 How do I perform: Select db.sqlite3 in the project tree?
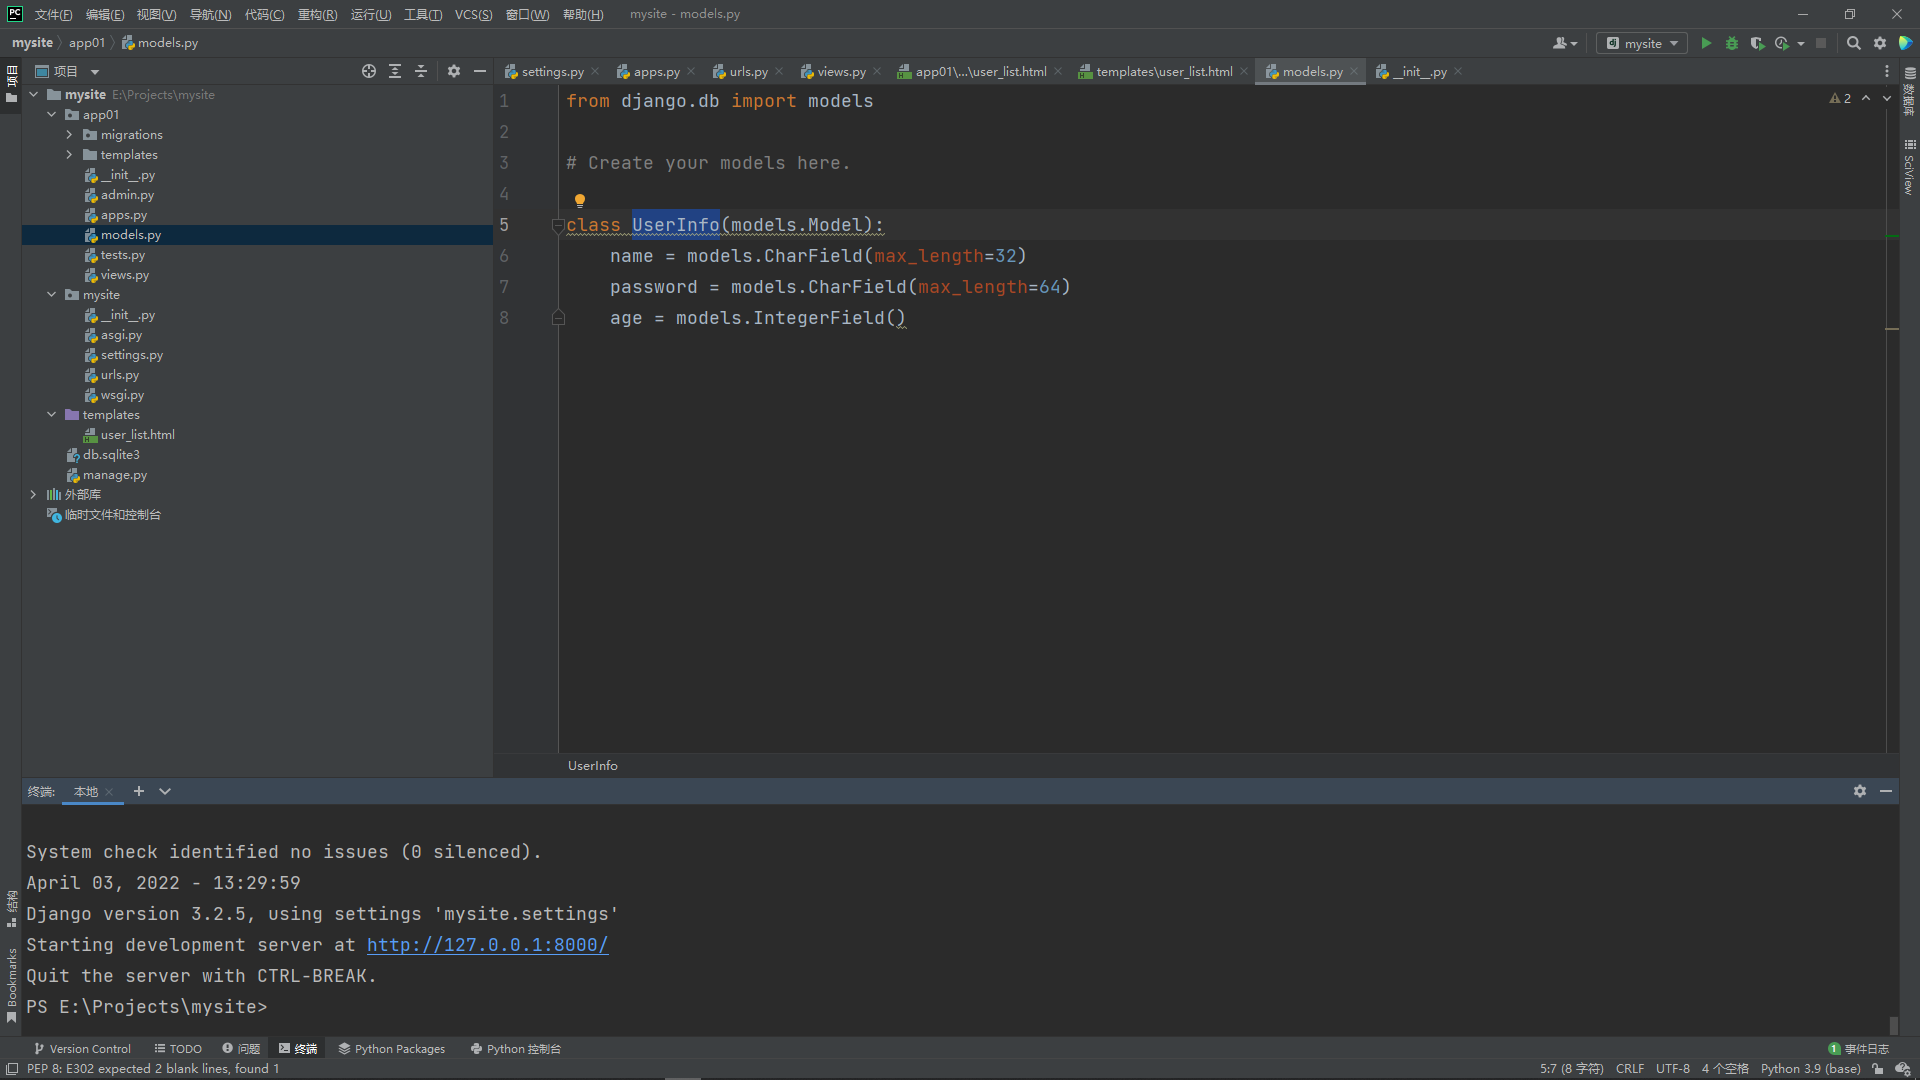(110, 455)
